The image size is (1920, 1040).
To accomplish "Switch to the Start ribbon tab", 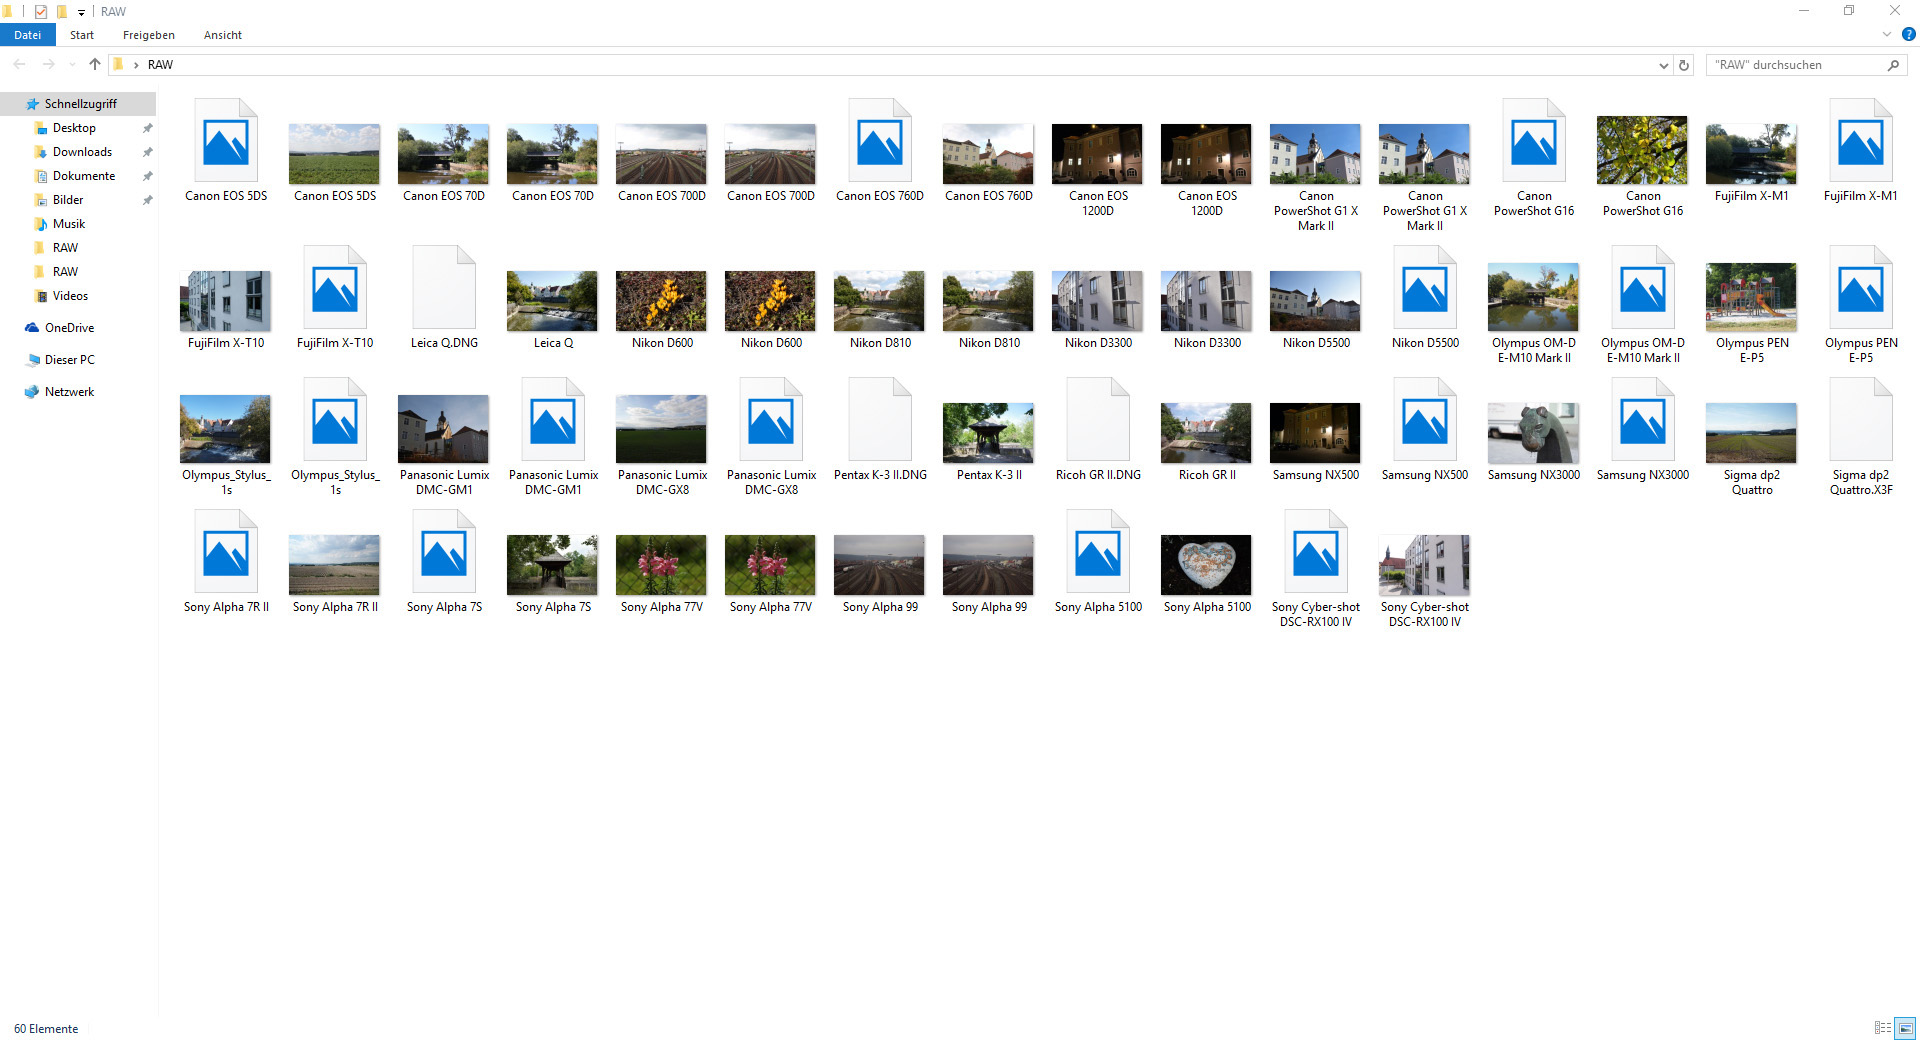I will click(82, 35).
